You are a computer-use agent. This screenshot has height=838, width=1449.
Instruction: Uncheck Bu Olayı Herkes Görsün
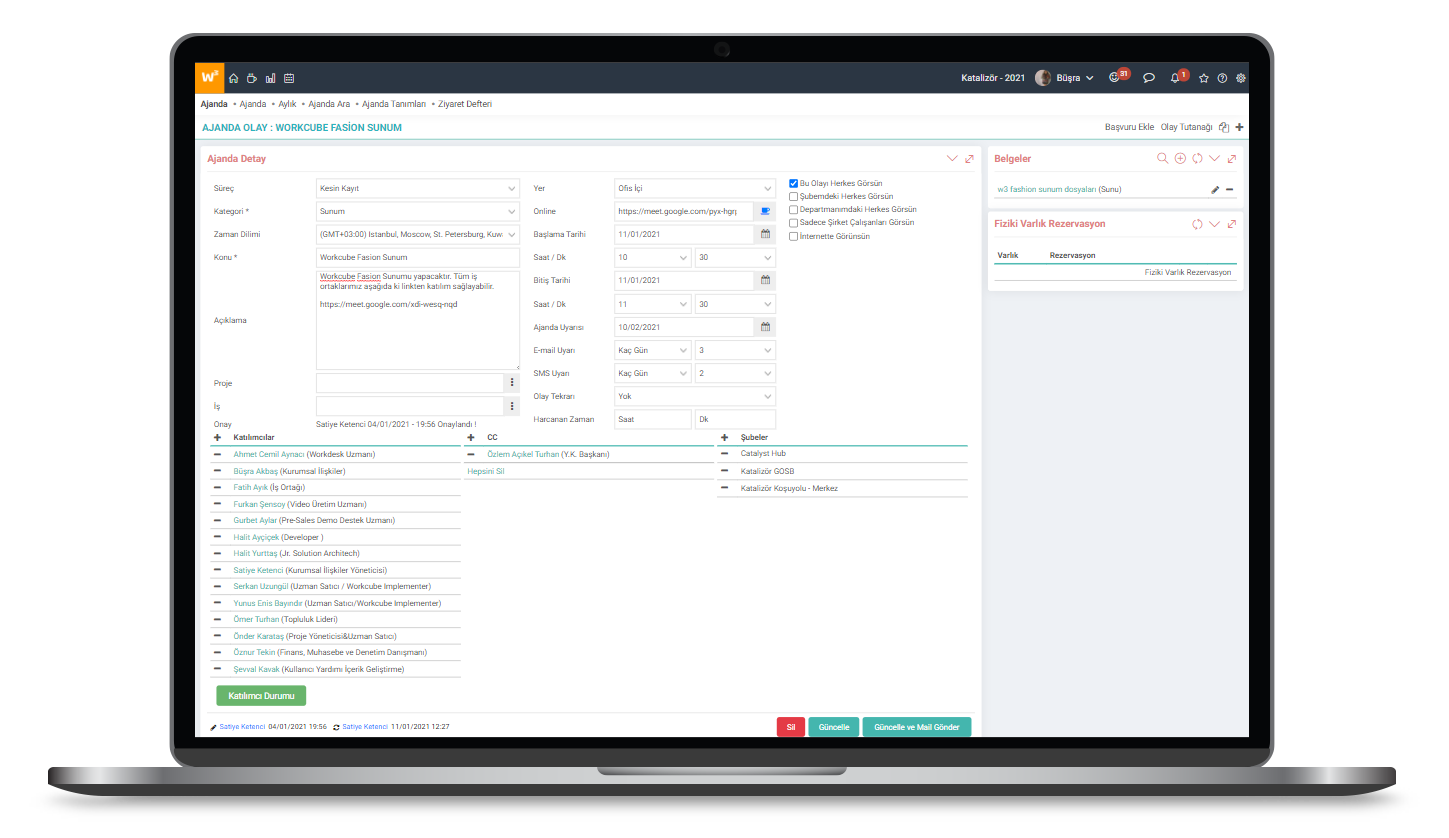[793, 183]
